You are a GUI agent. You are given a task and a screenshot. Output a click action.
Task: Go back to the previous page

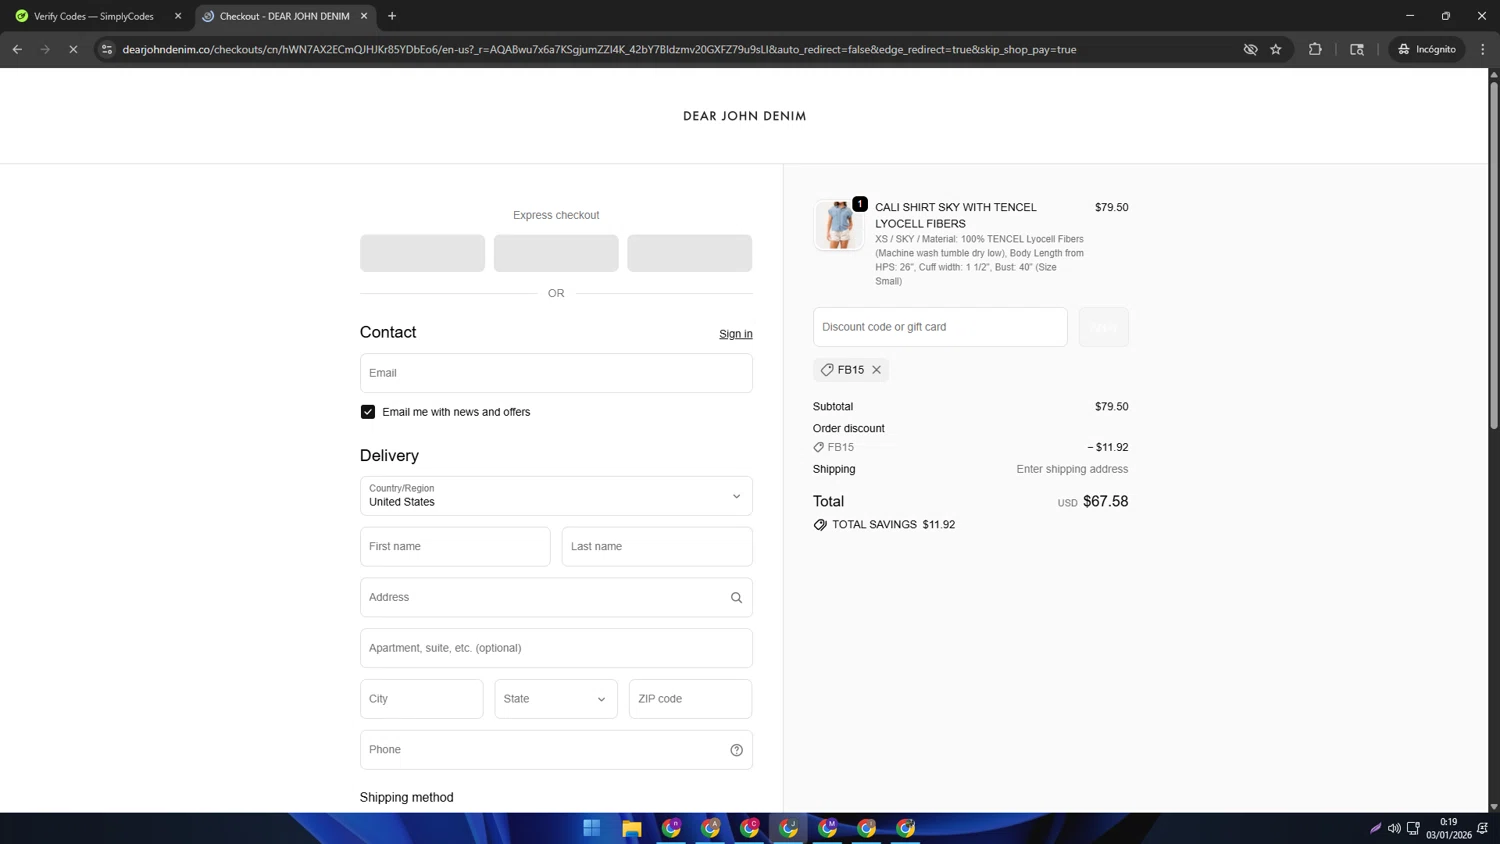17,49
